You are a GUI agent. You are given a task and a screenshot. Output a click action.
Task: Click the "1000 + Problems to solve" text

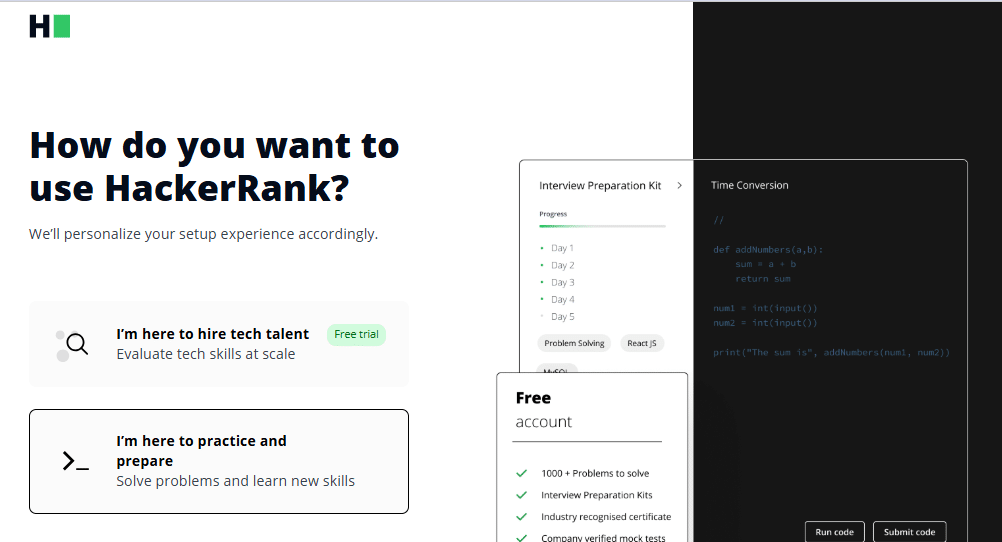(595, 474)
